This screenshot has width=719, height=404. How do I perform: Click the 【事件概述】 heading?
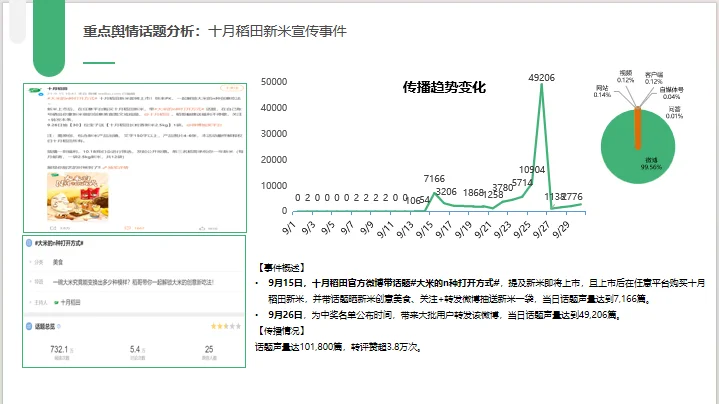point(280,267)
